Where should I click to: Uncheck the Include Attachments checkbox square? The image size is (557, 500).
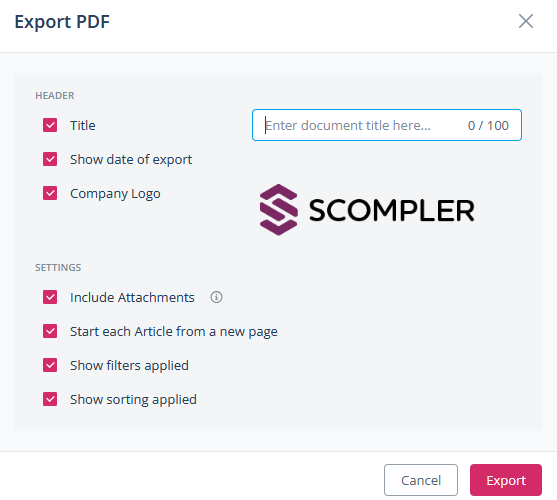50,297
